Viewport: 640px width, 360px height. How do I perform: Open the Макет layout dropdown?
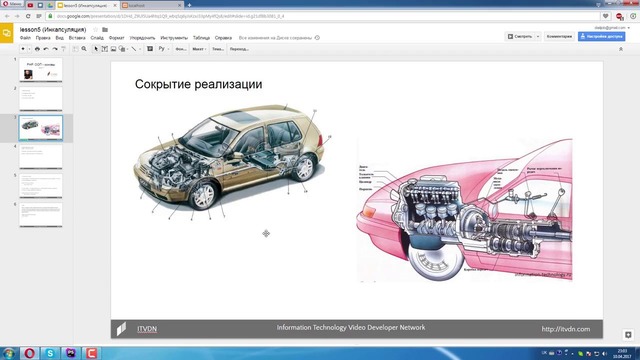(199, 49)
